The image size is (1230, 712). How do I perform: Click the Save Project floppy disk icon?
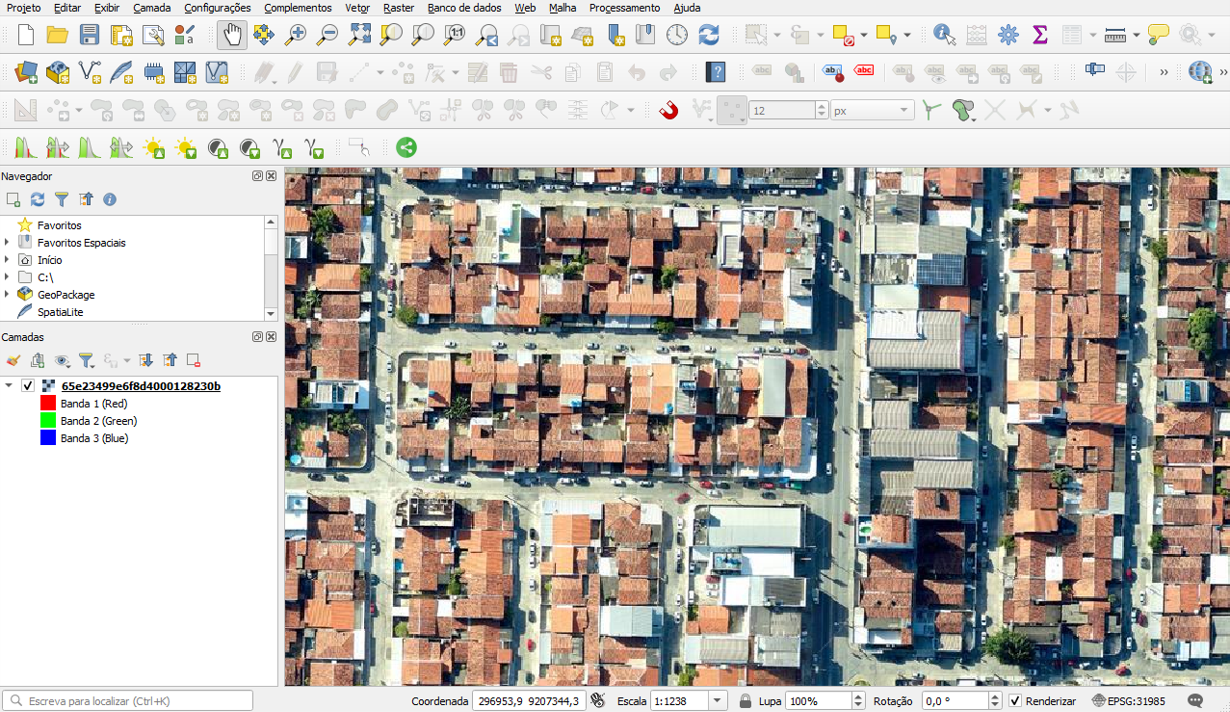pyautogui.click(x=89, y=35)
